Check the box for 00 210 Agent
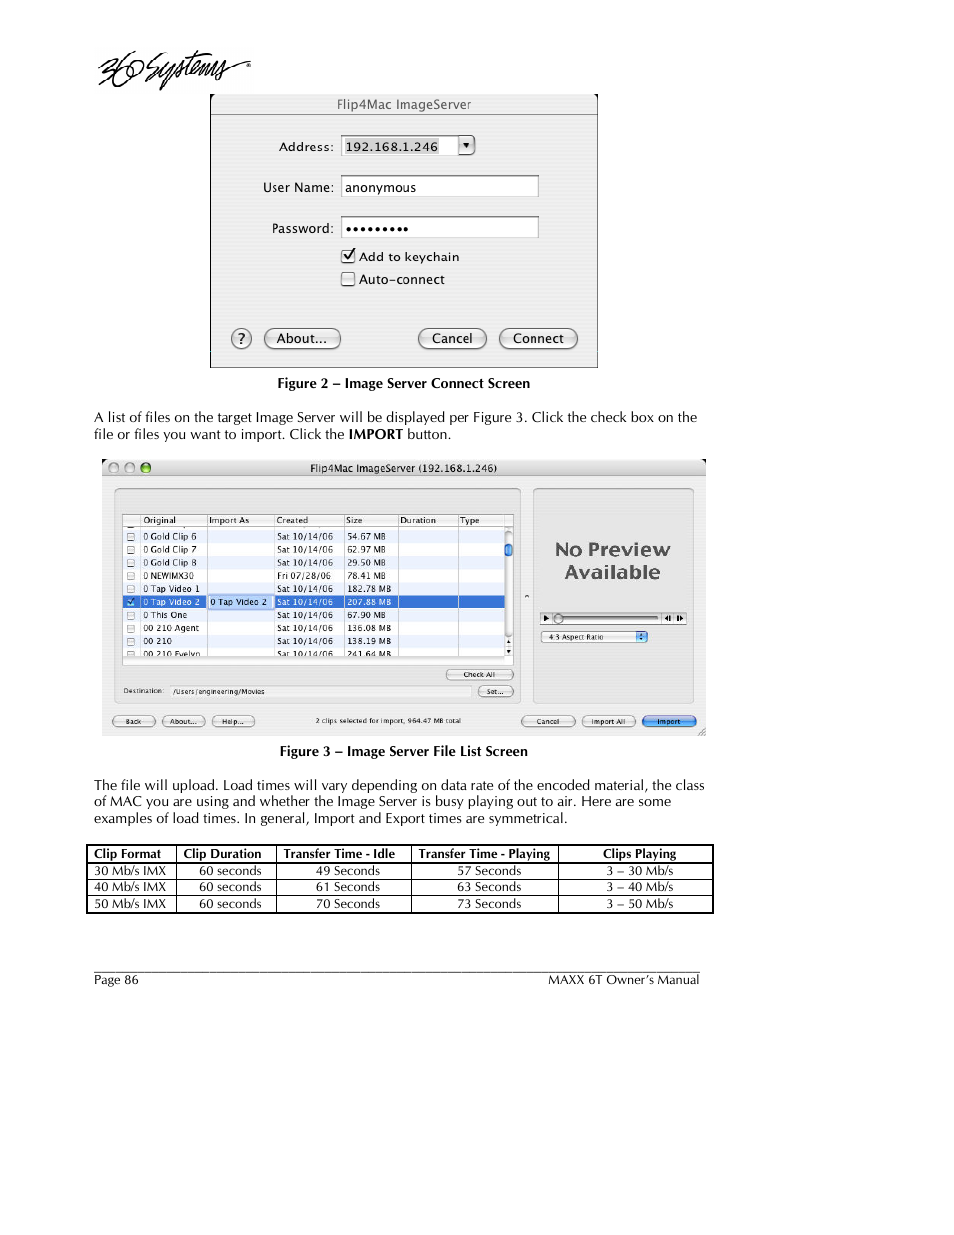 [x=131, y=628]
